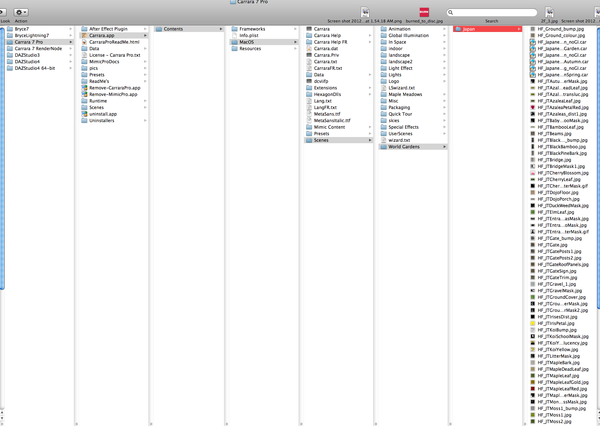Click the CarraraProReadMe.html file icon
This screenshot has height=426, width=600.
click(x=85, y=42)
